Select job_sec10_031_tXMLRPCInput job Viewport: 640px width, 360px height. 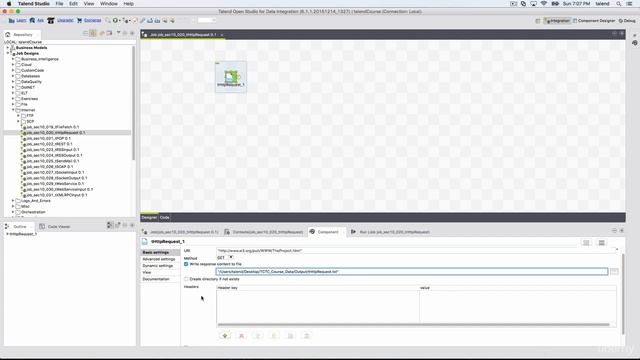click(x=57, y=195)
